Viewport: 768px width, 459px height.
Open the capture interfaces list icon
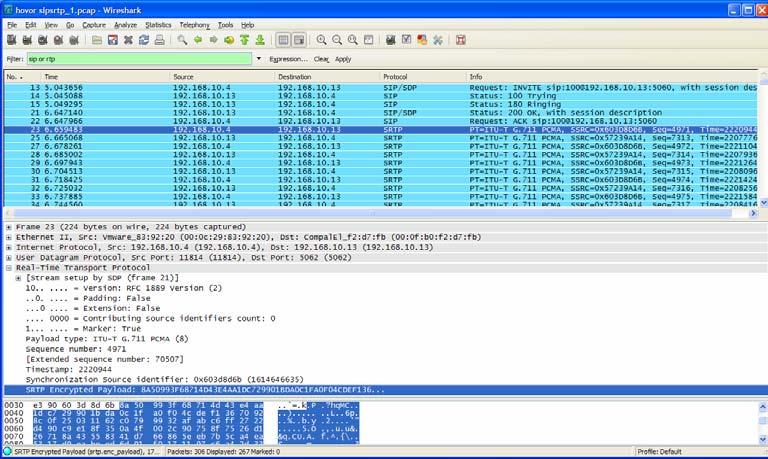pos(12,40)
